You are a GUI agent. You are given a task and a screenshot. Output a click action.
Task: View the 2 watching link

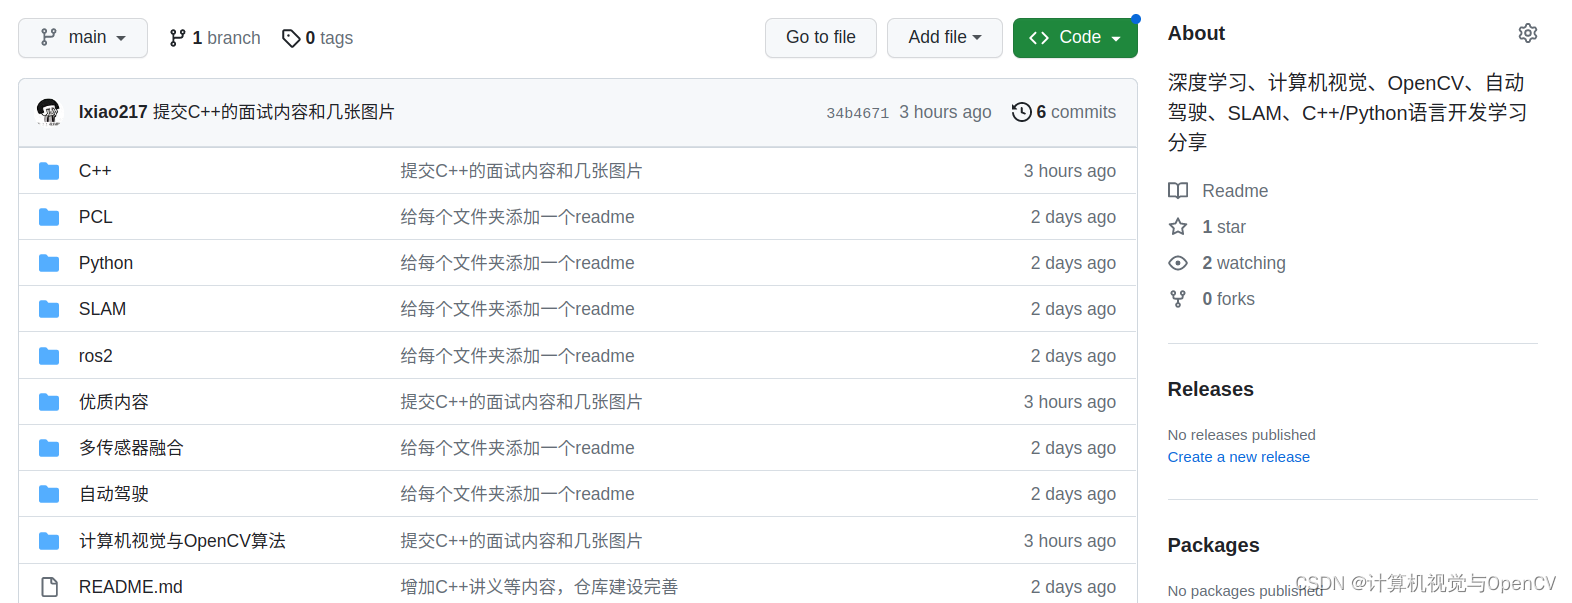[1244, 263]
